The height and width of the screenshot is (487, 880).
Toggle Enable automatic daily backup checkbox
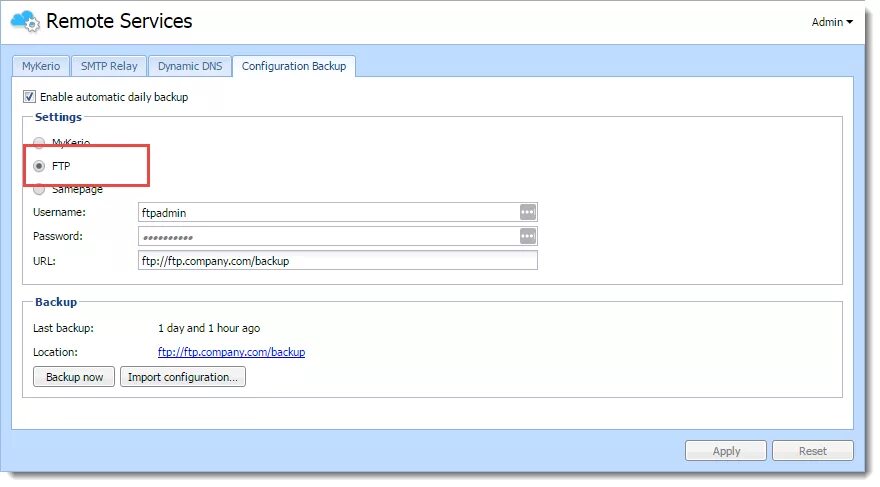(x=29, y=97)
